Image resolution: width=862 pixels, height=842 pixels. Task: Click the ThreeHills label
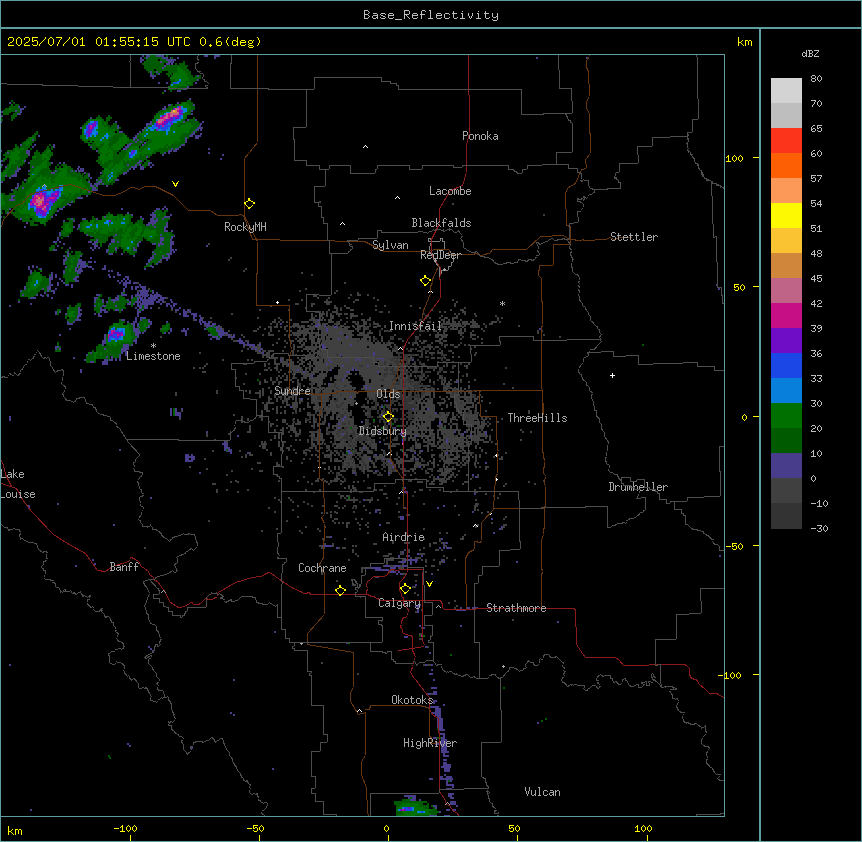[x=537, y=418]
